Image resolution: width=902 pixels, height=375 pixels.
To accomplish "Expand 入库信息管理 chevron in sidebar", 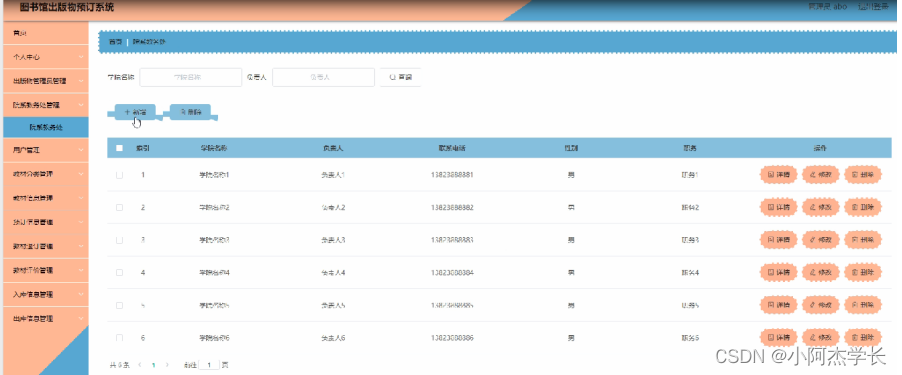I will point(81,294).
